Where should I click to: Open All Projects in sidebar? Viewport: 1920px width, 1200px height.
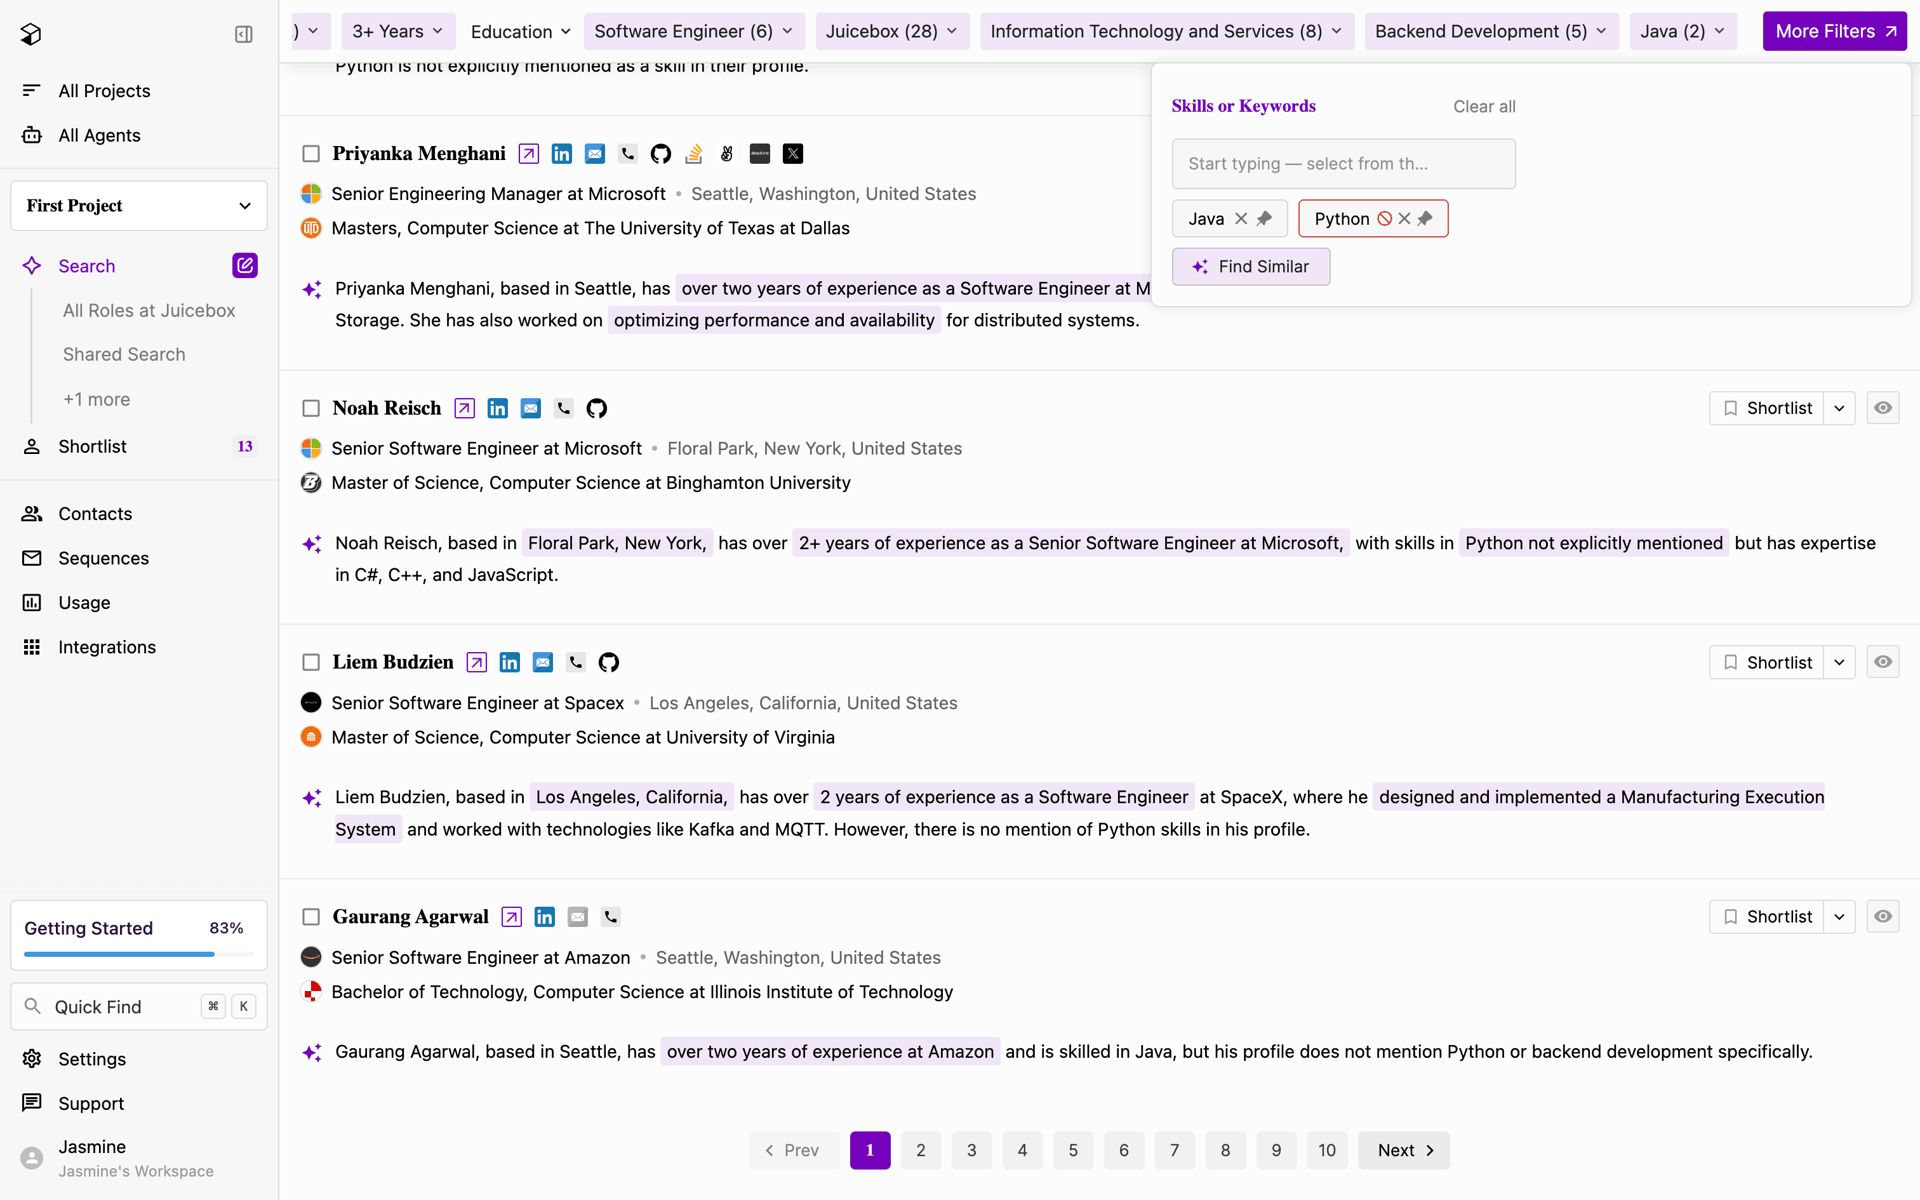point(104,91)
